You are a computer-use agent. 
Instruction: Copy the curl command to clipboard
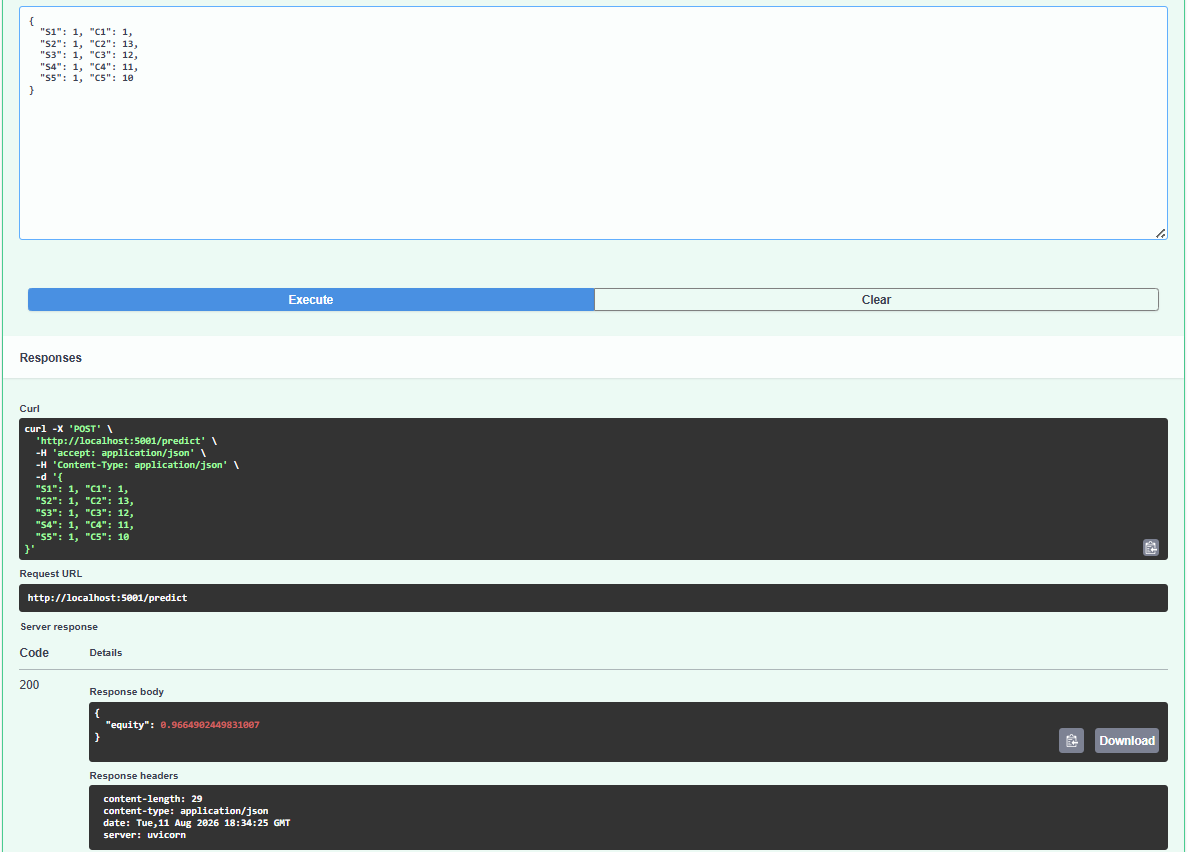(1151, 547)
